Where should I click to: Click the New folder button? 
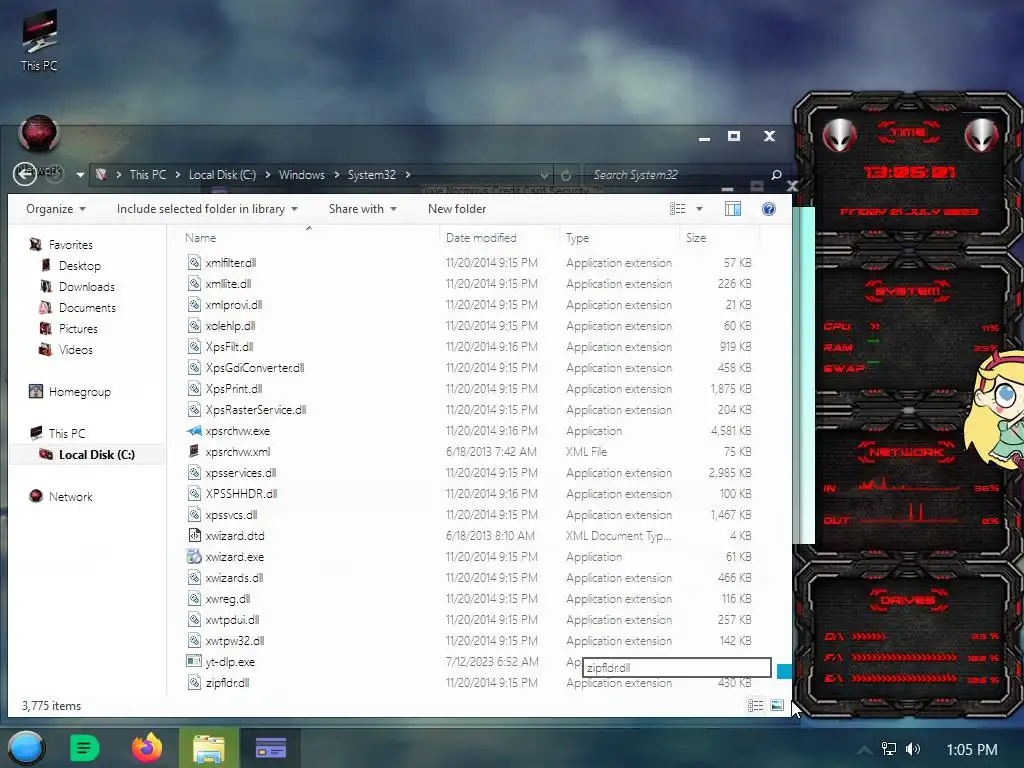pyautogui.click(x=457, y=209)
